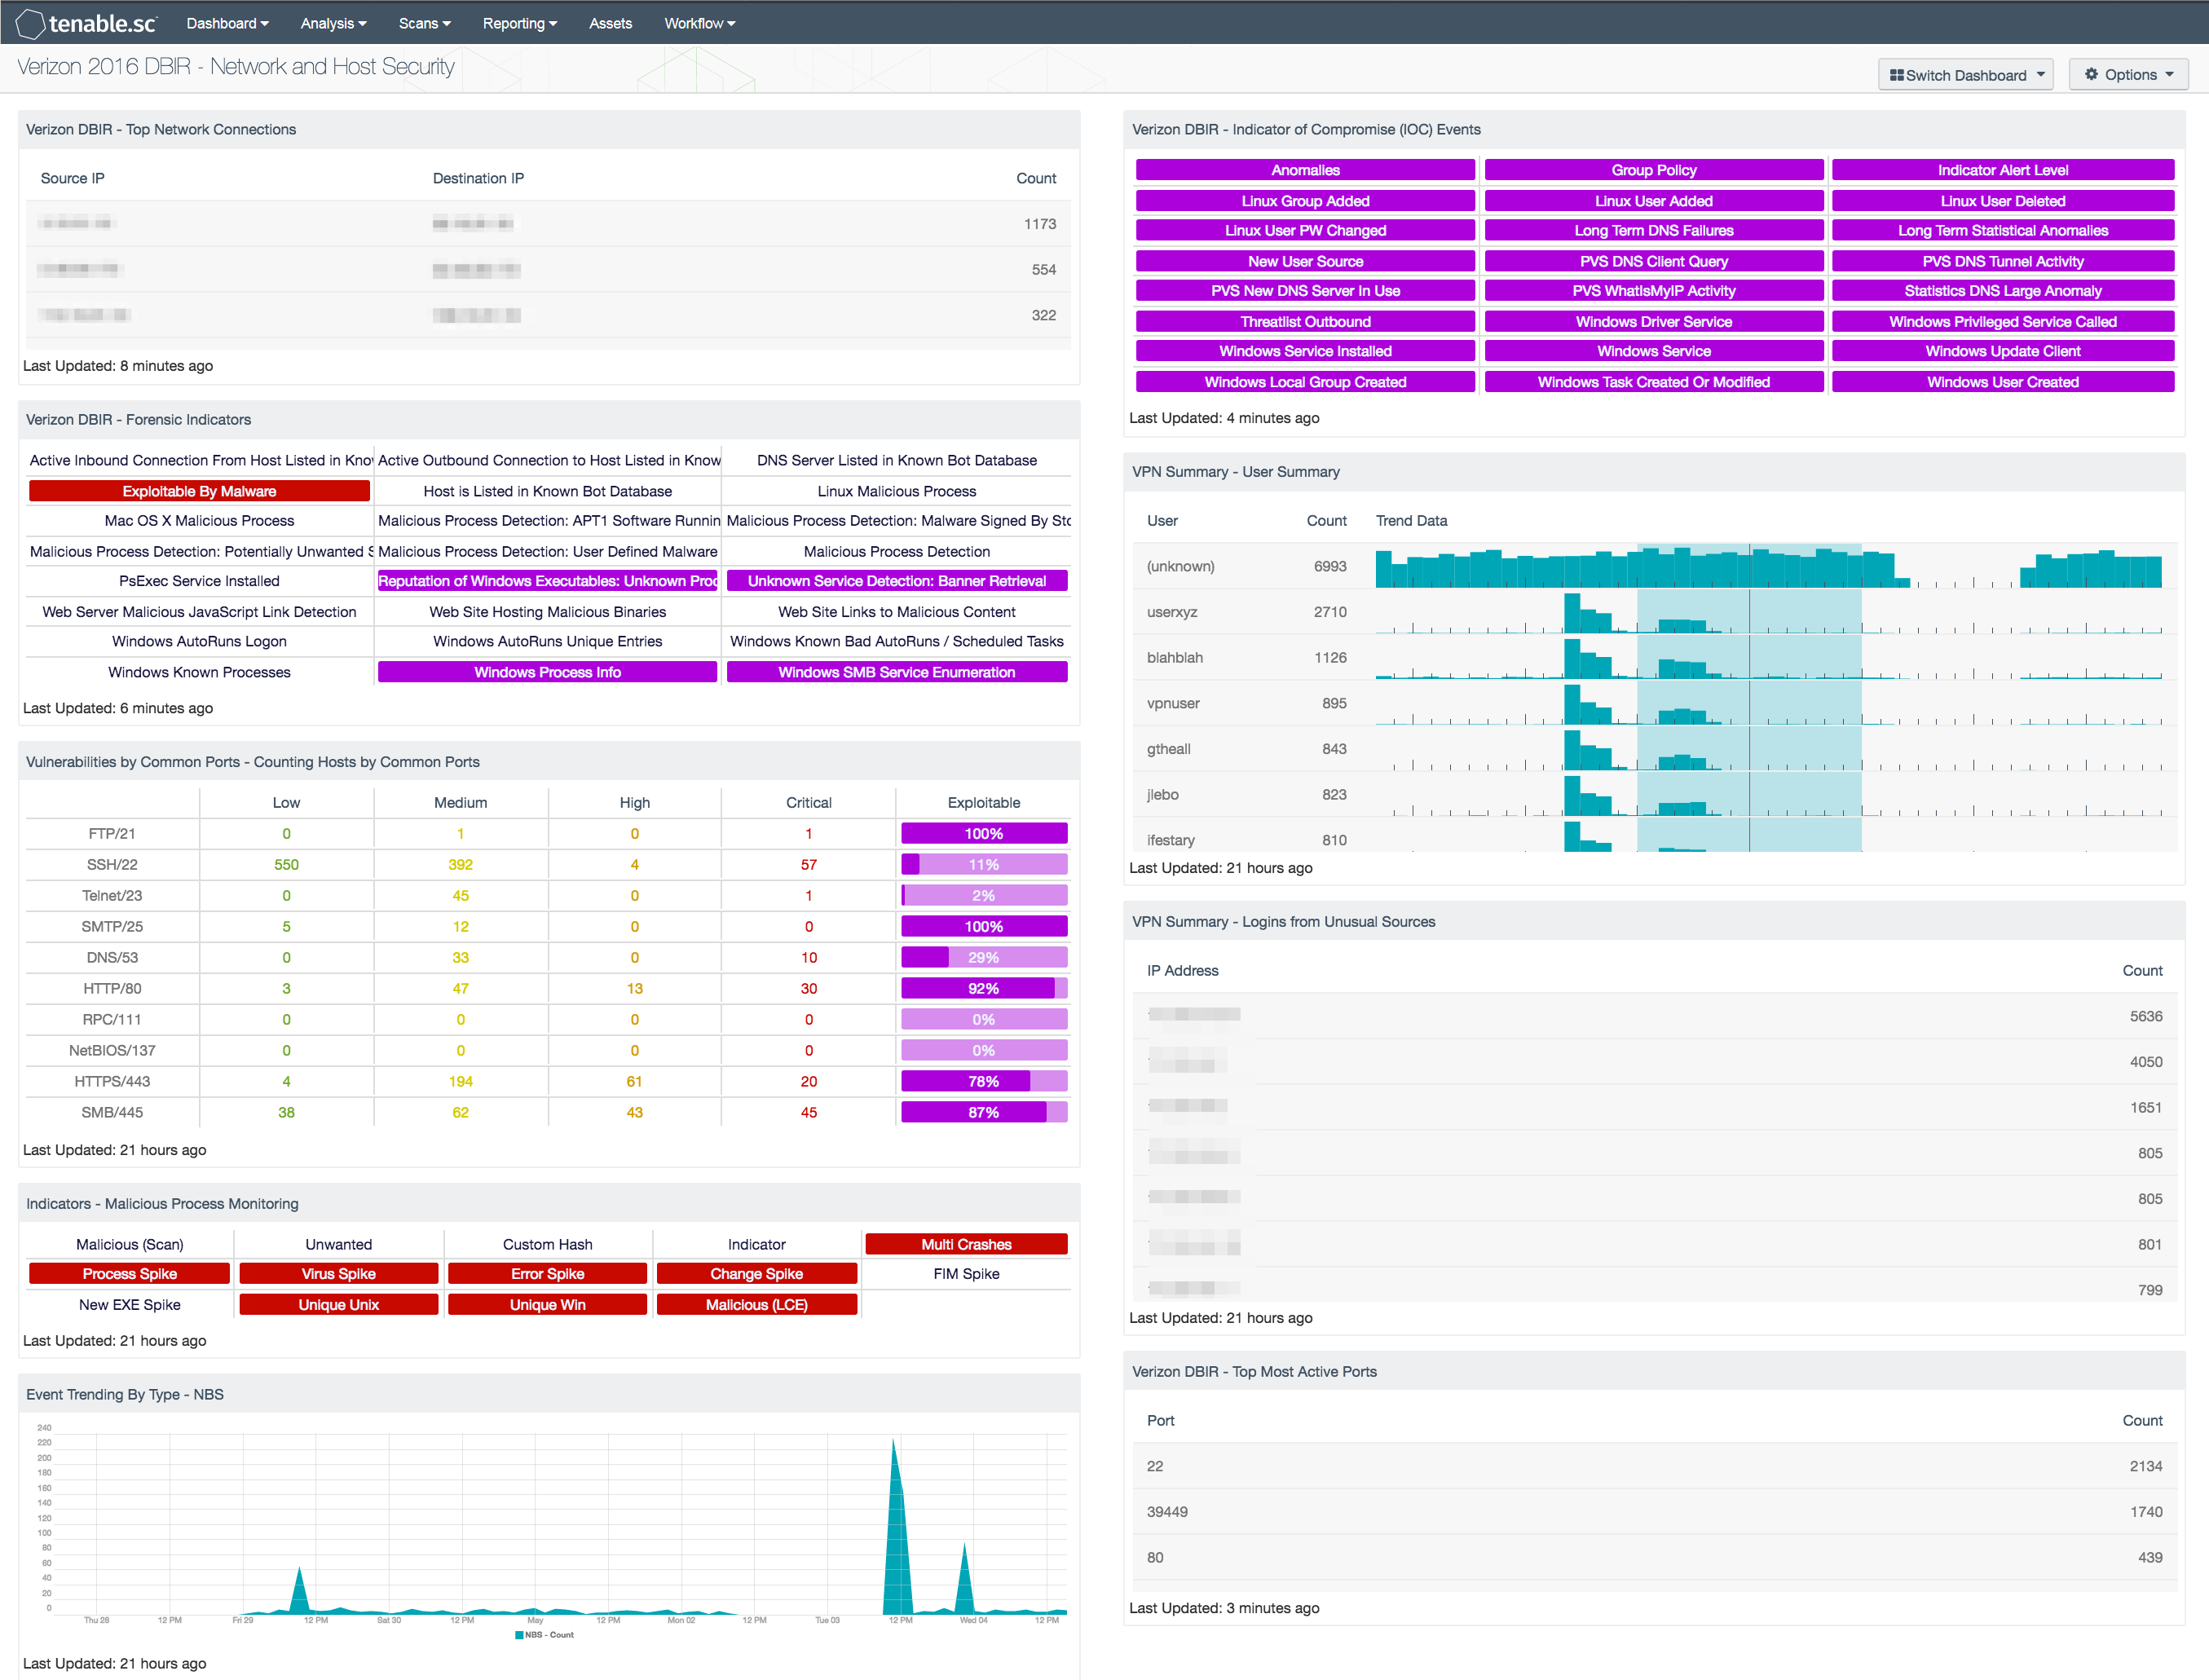2209x1680 pixels.
Task: Click the Anomalies IOC indicator
Action: click(1305, 170)
